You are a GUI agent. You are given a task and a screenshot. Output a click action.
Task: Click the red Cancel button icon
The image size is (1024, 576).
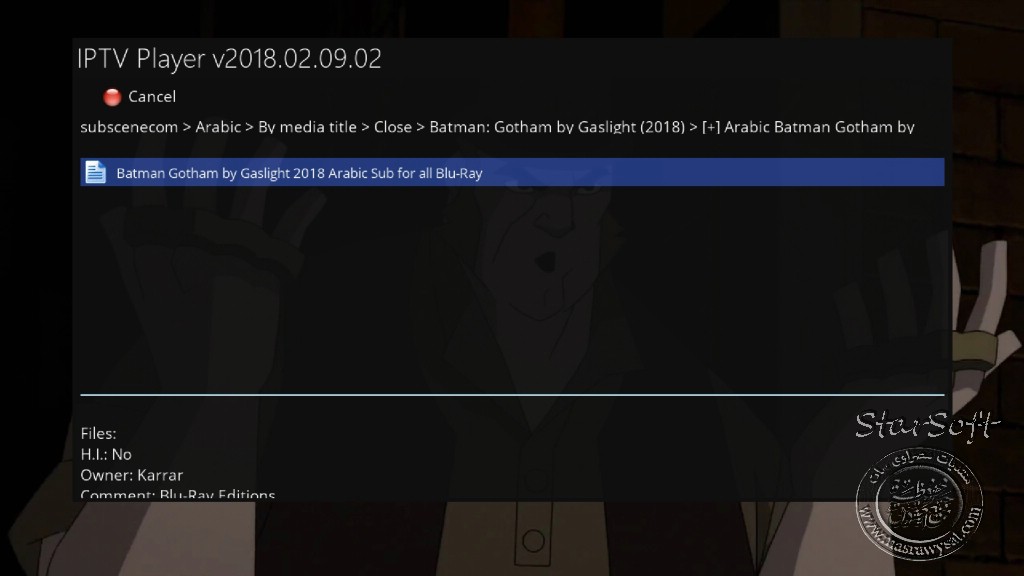point(112,97)
